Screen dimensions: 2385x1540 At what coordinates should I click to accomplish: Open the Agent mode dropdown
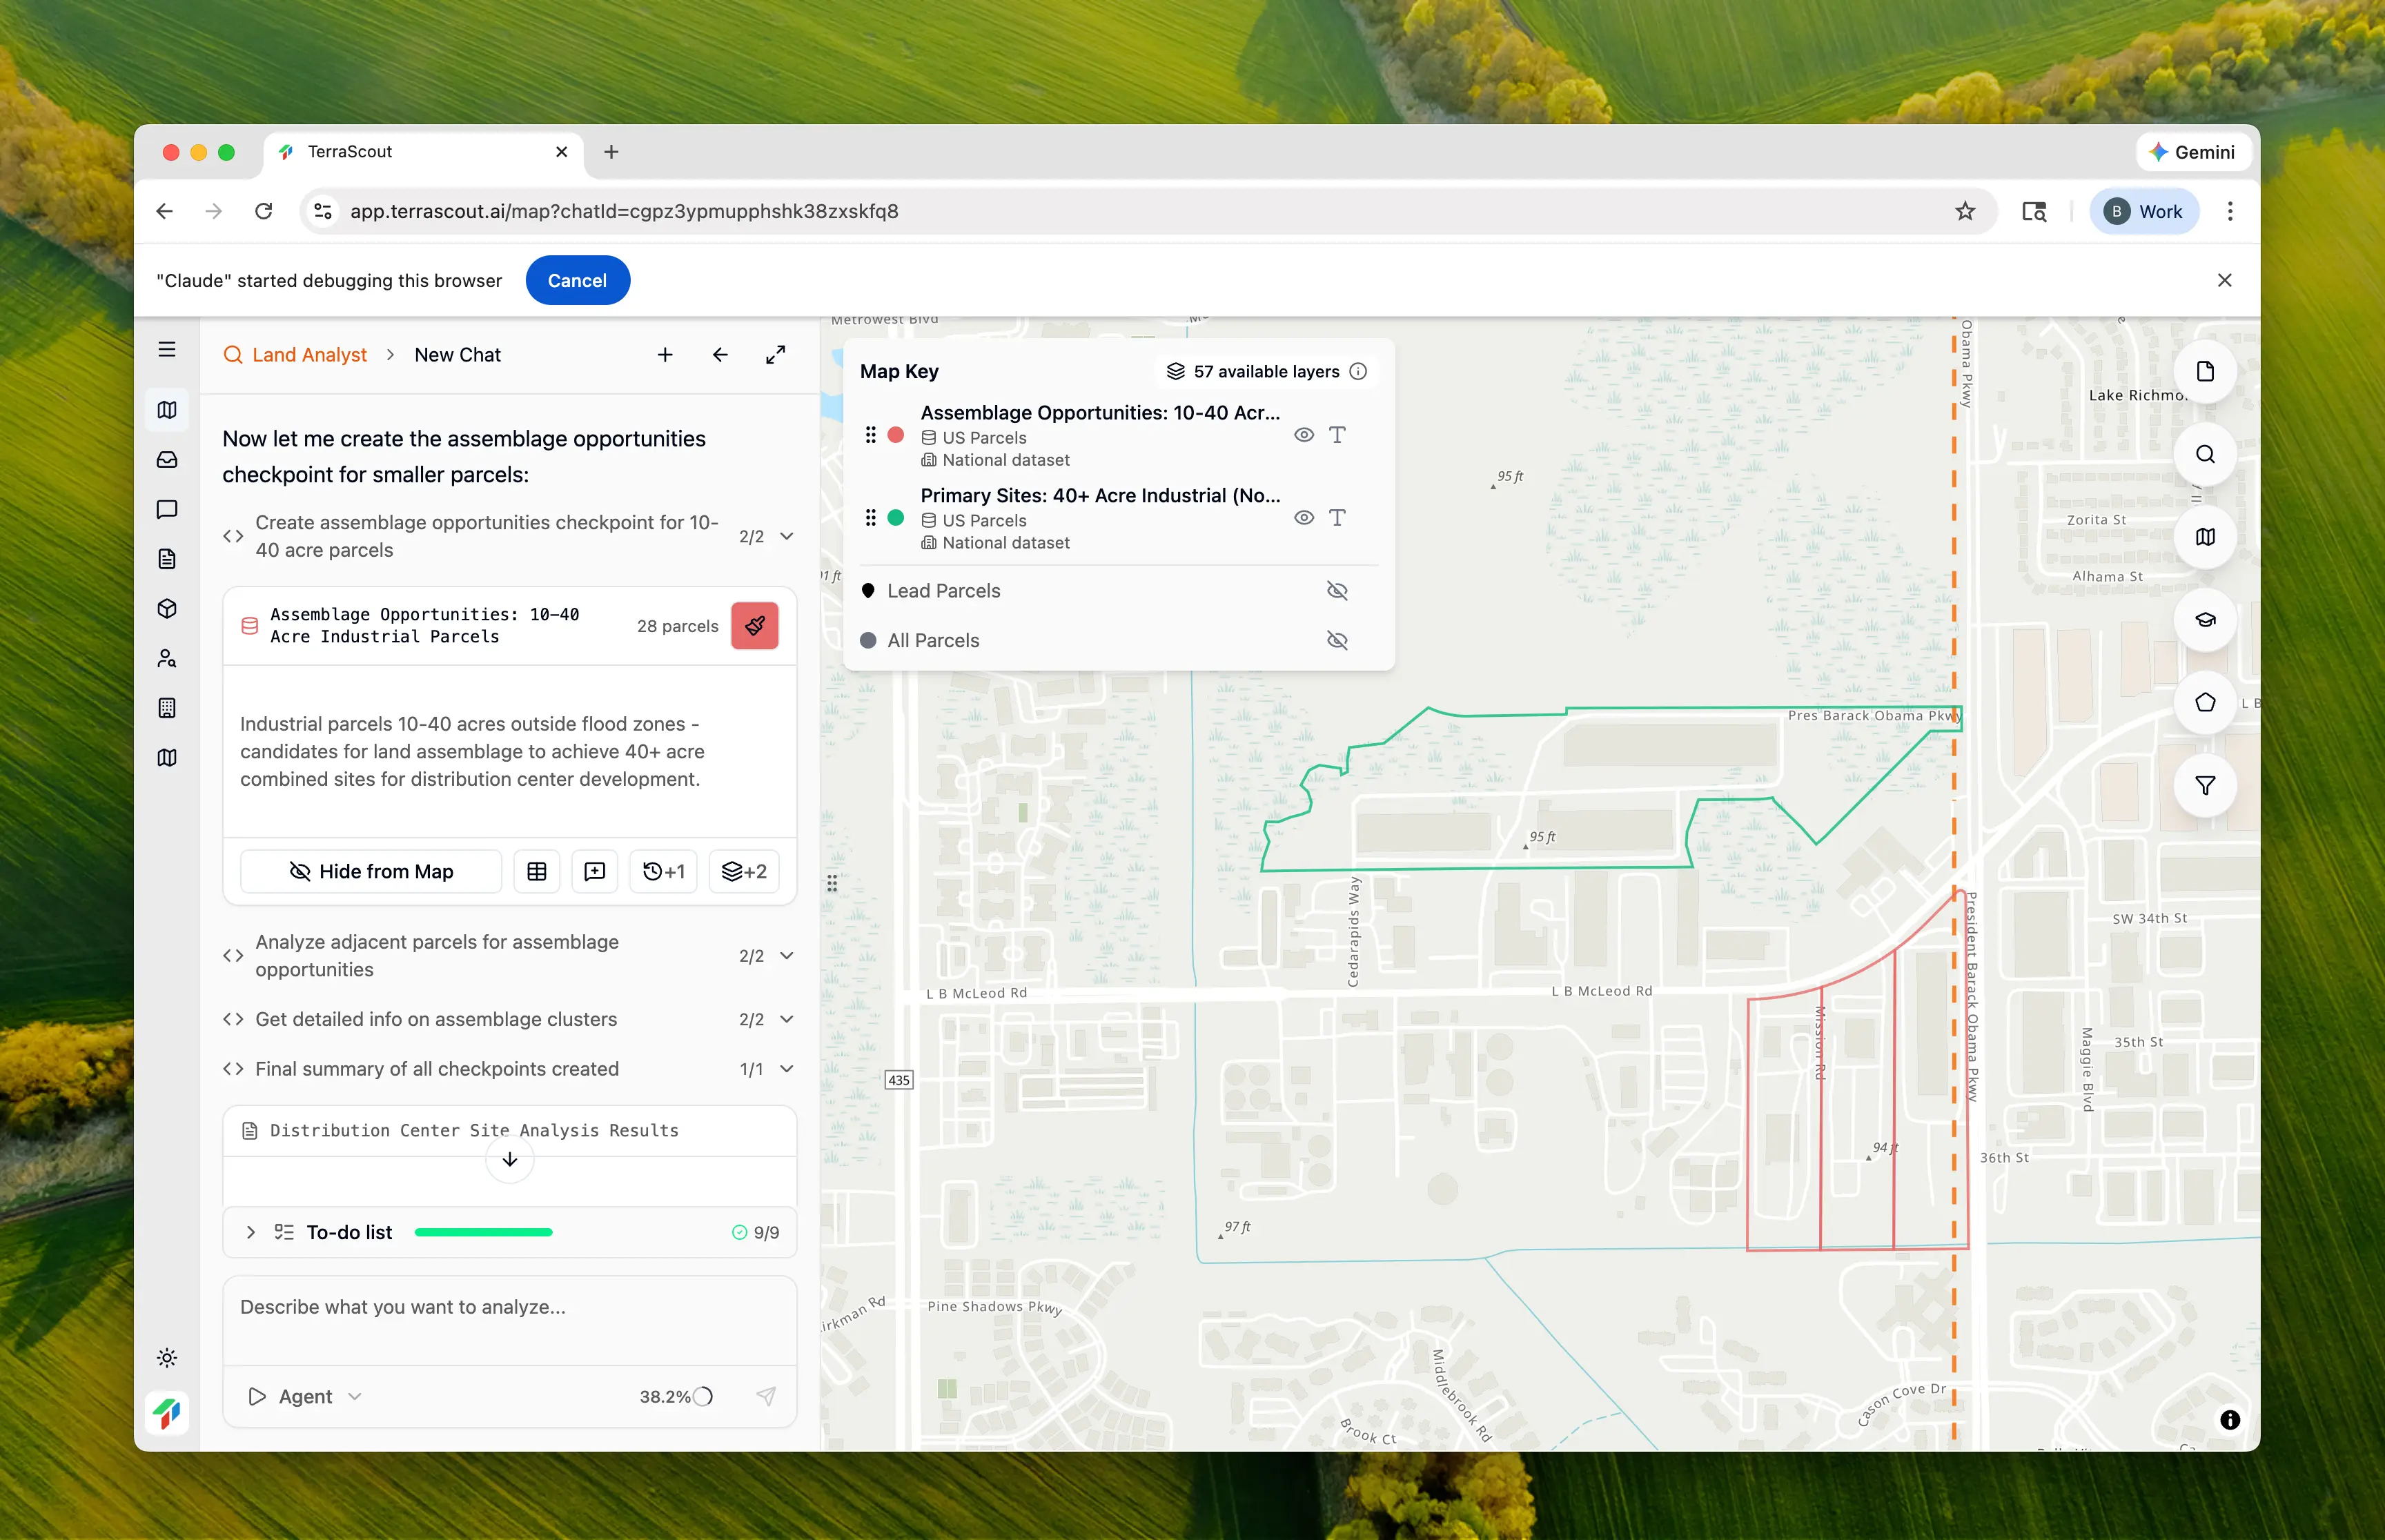click(x=306, y=1397)
